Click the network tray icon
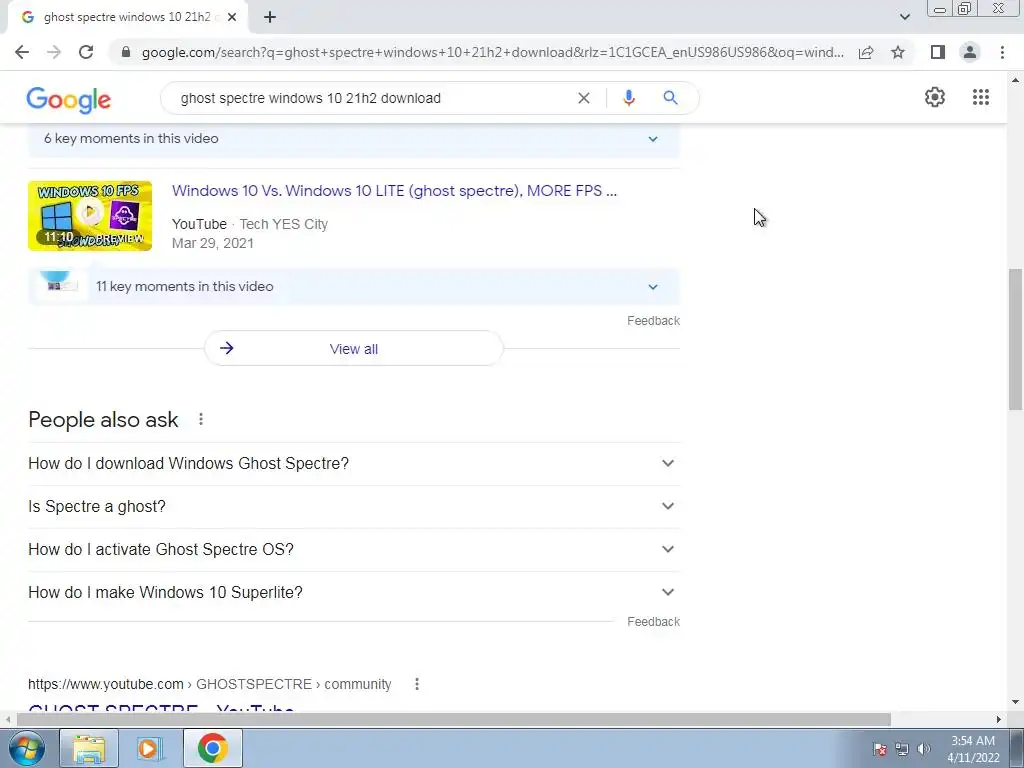 pyautogui.click(x=902, y=749)
